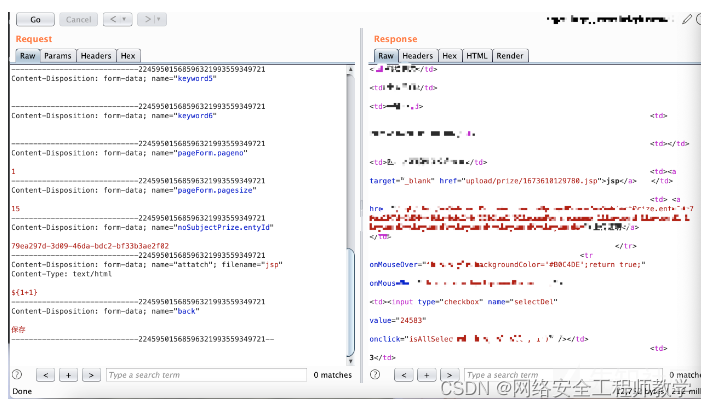Viewport: 706px width, 407px height.
Task: Click the pageForm.pageno parameter text
Action: tap(211, 153)
